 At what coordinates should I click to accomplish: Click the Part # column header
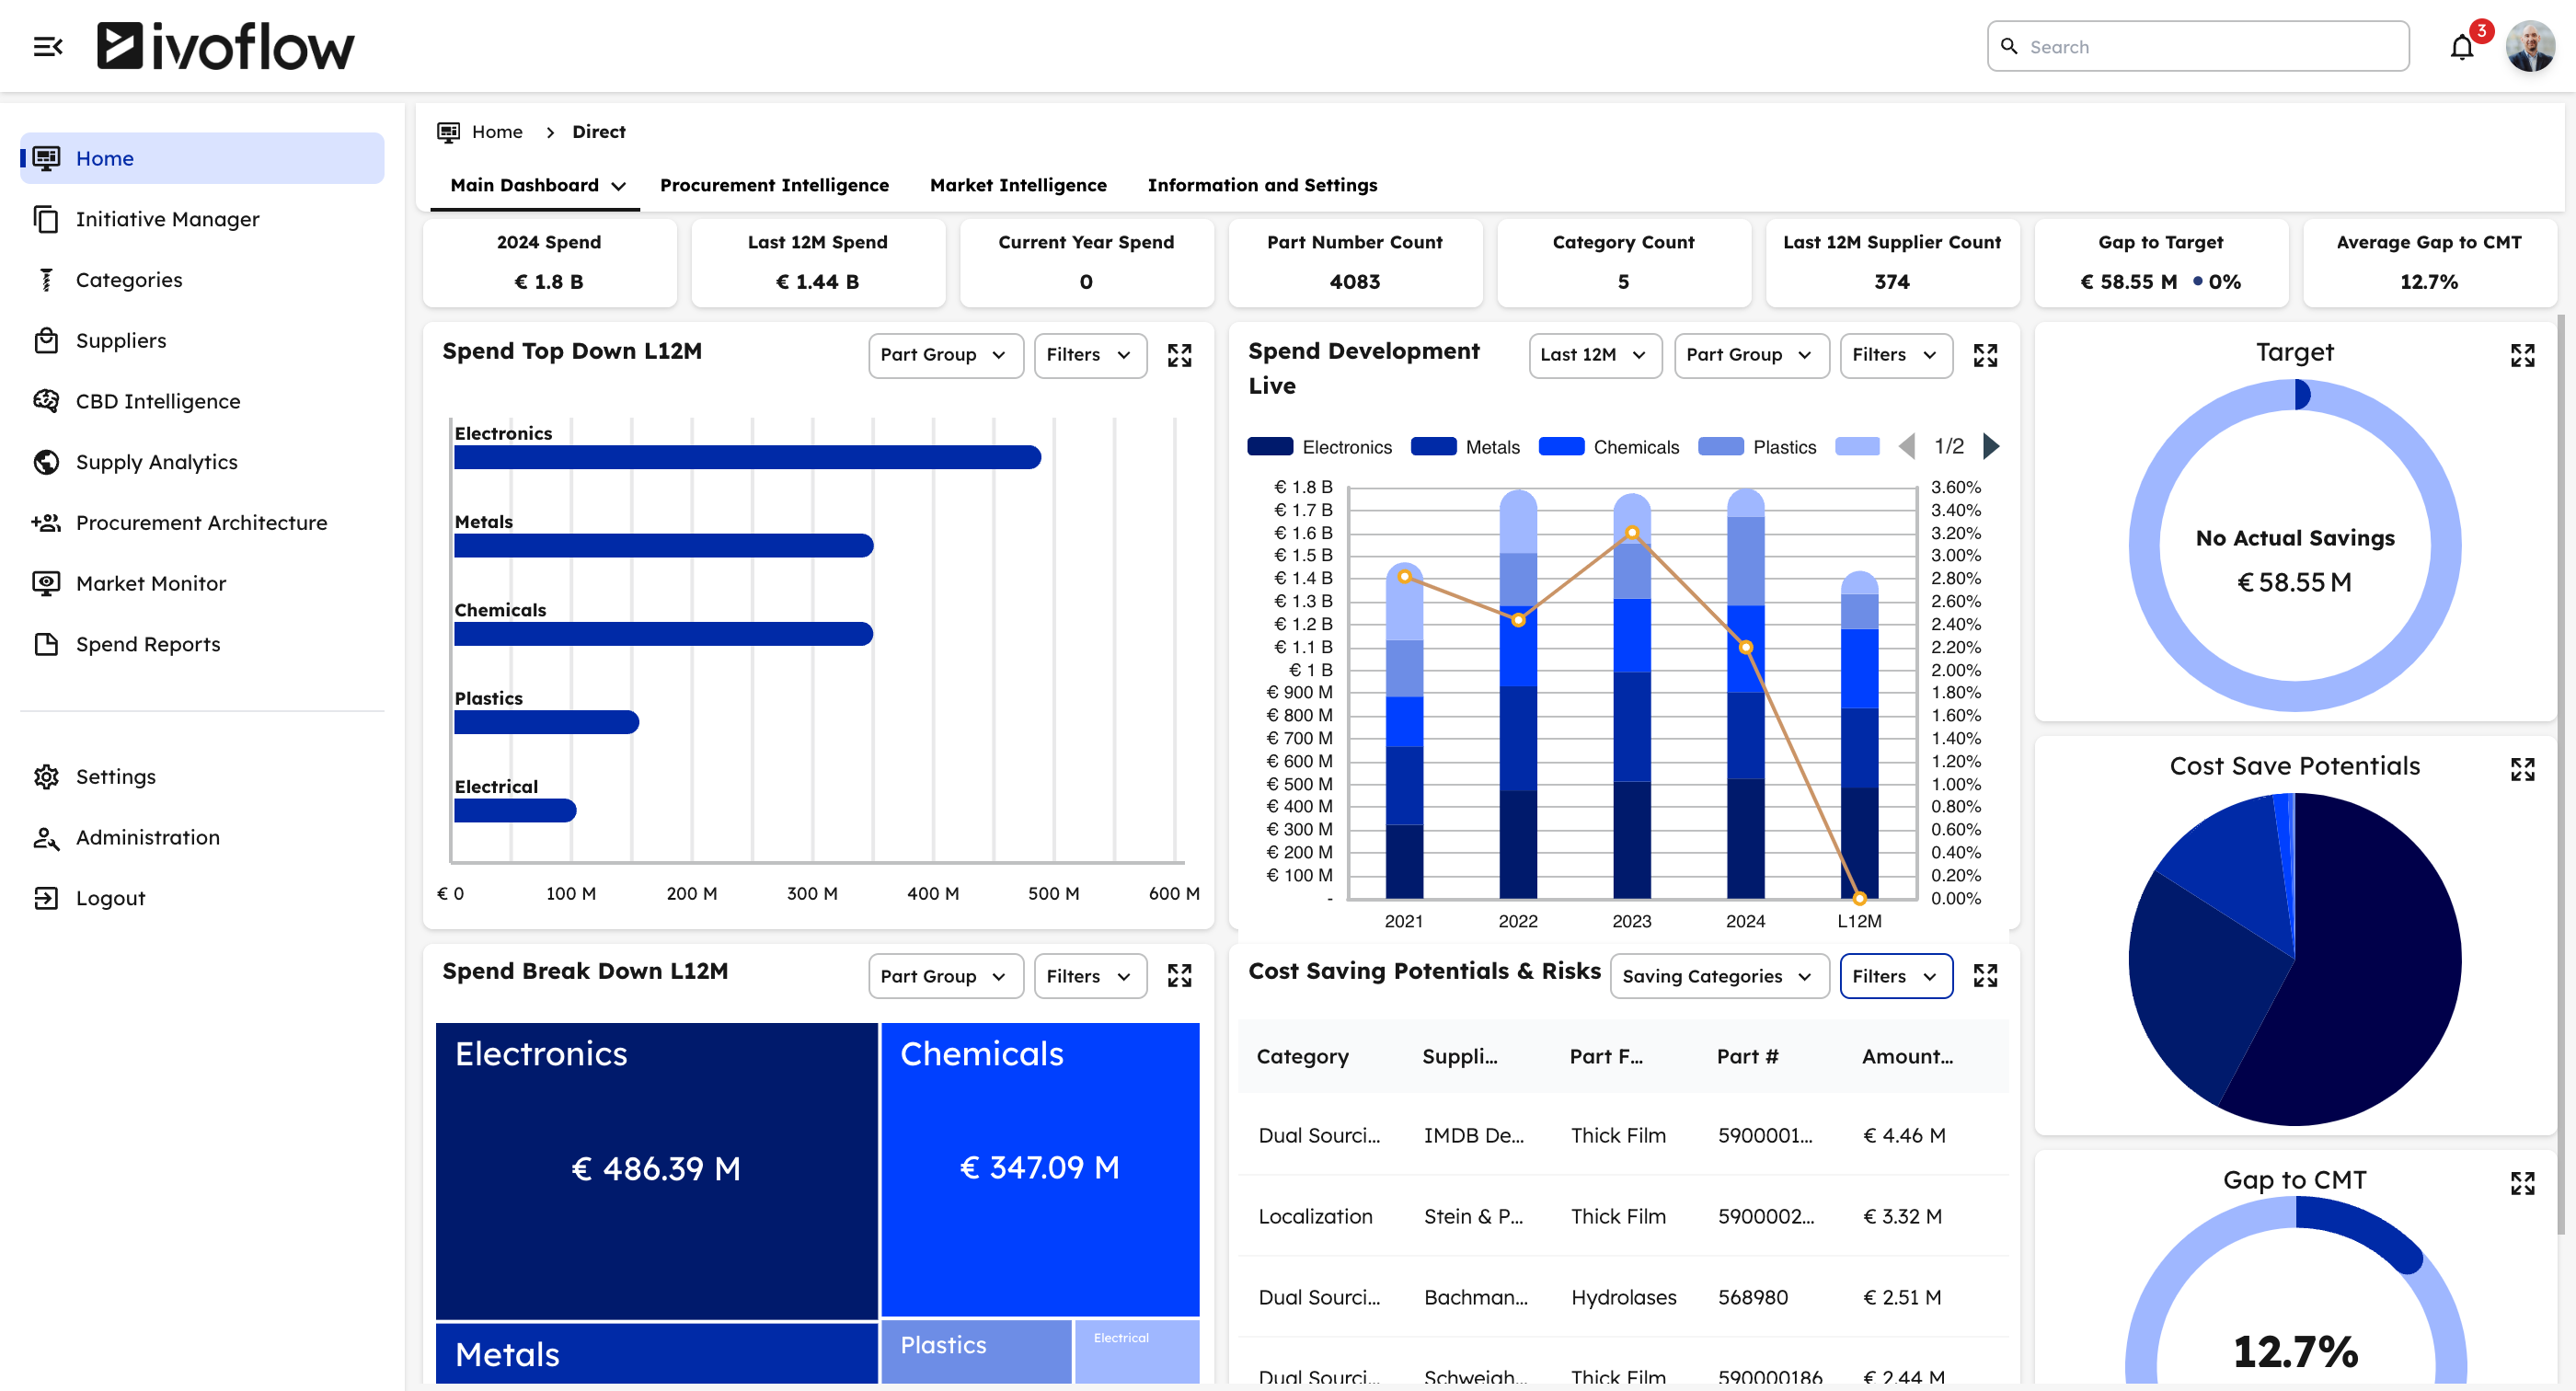click(x=1747, y=1056)
